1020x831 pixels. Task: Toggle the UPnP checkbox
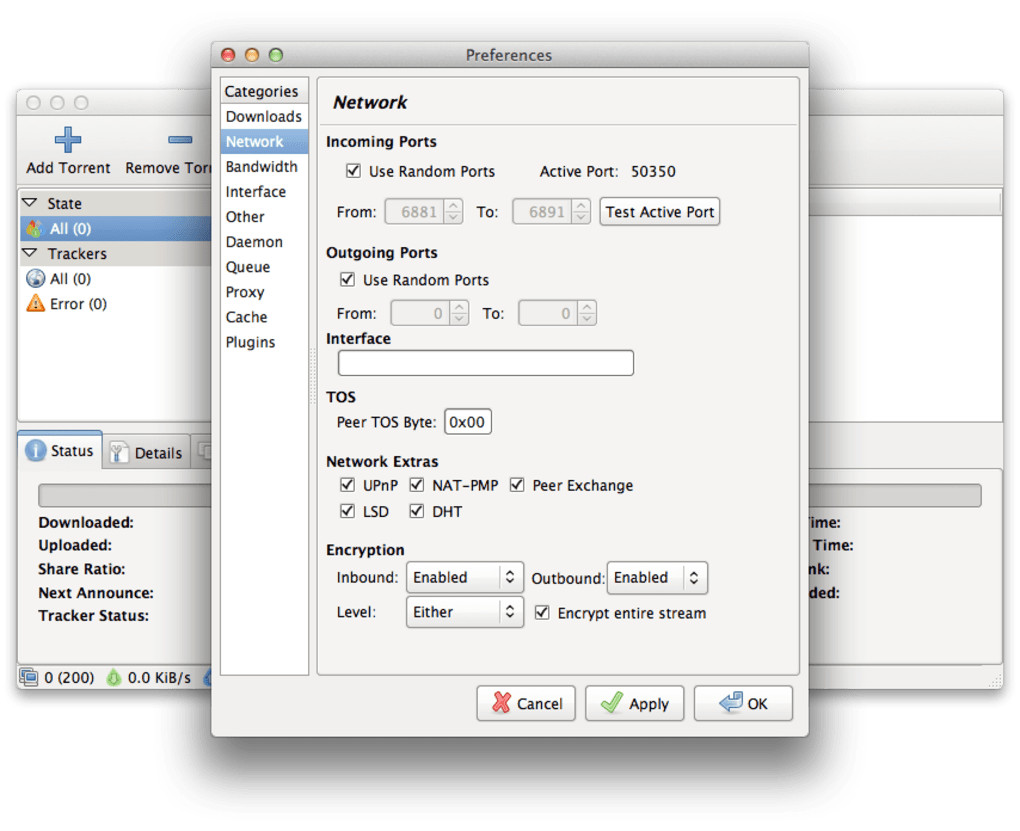click(x=347, y=485)
